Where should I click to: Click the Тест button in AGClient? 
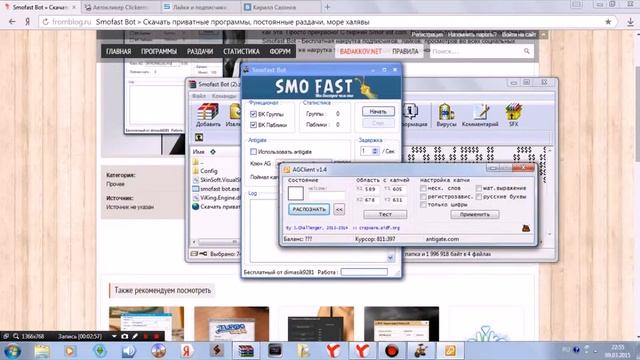385,214
